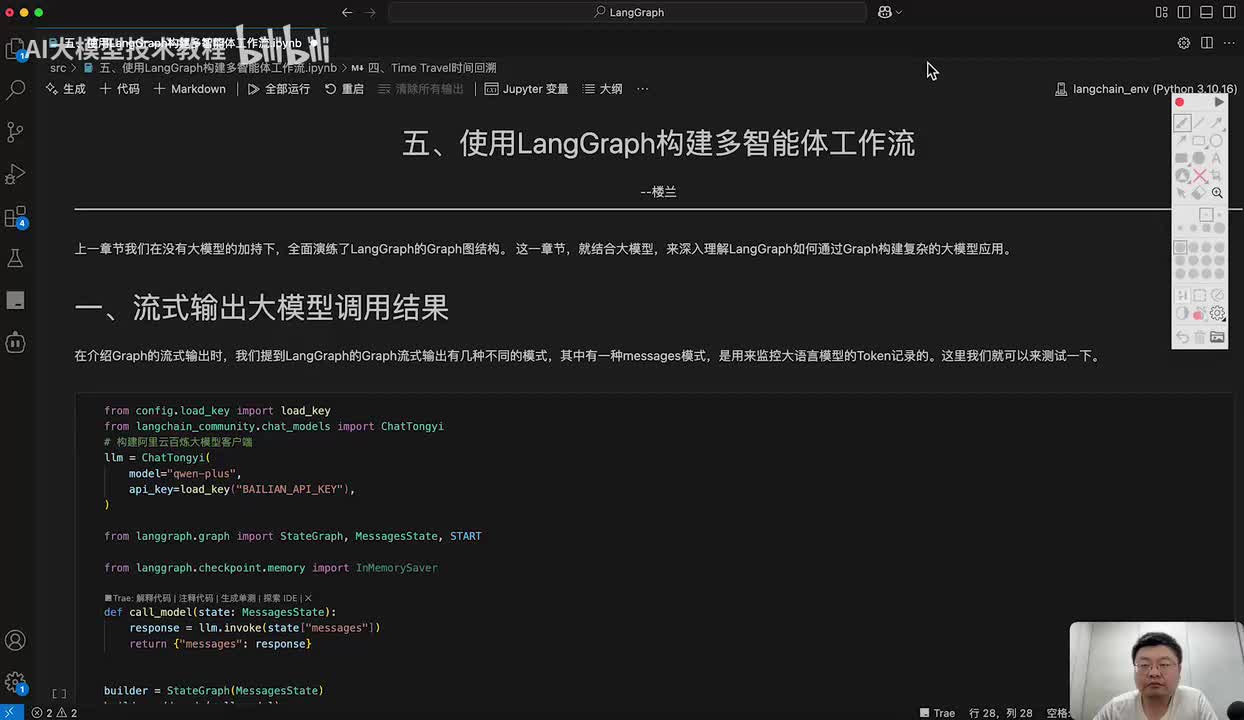Select the ellipse shape tool in palette
This screenshot has width=1244, height=720.
coord(1217,141)
